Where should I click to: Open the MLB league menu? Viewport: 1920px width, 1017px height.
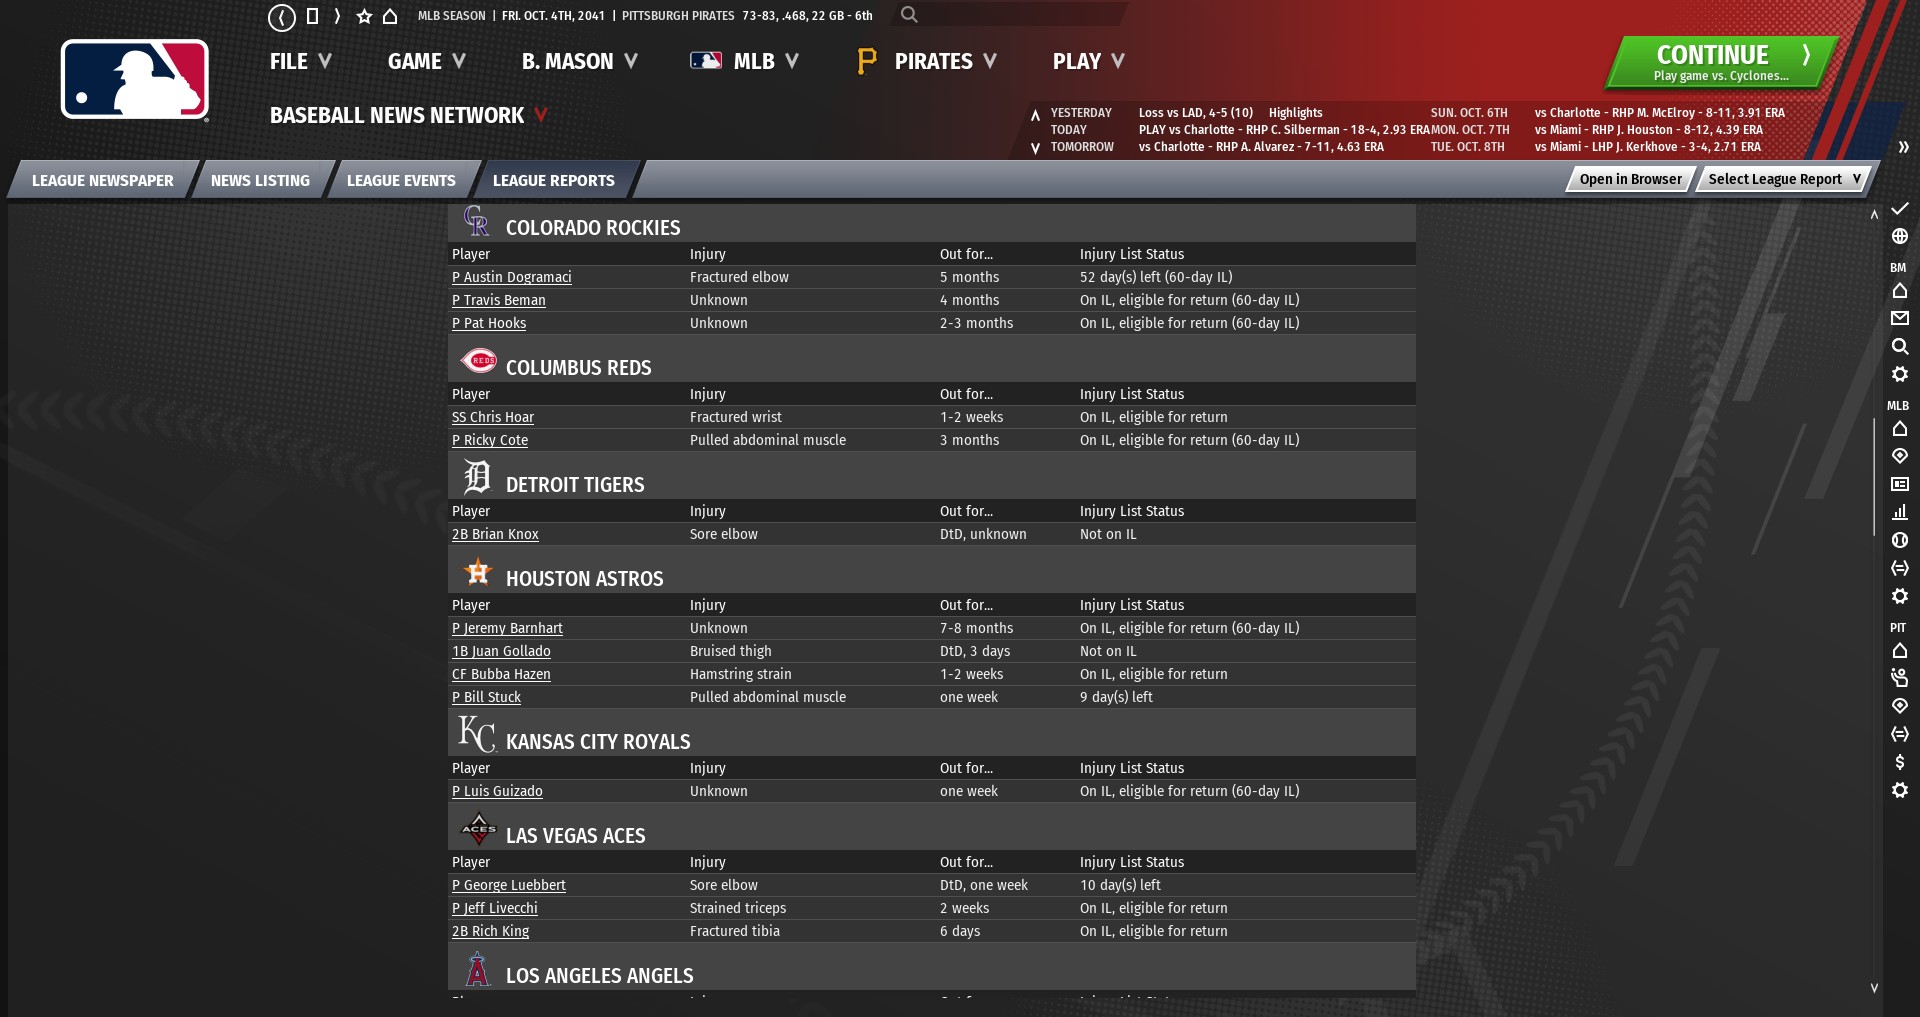point(745,61)
